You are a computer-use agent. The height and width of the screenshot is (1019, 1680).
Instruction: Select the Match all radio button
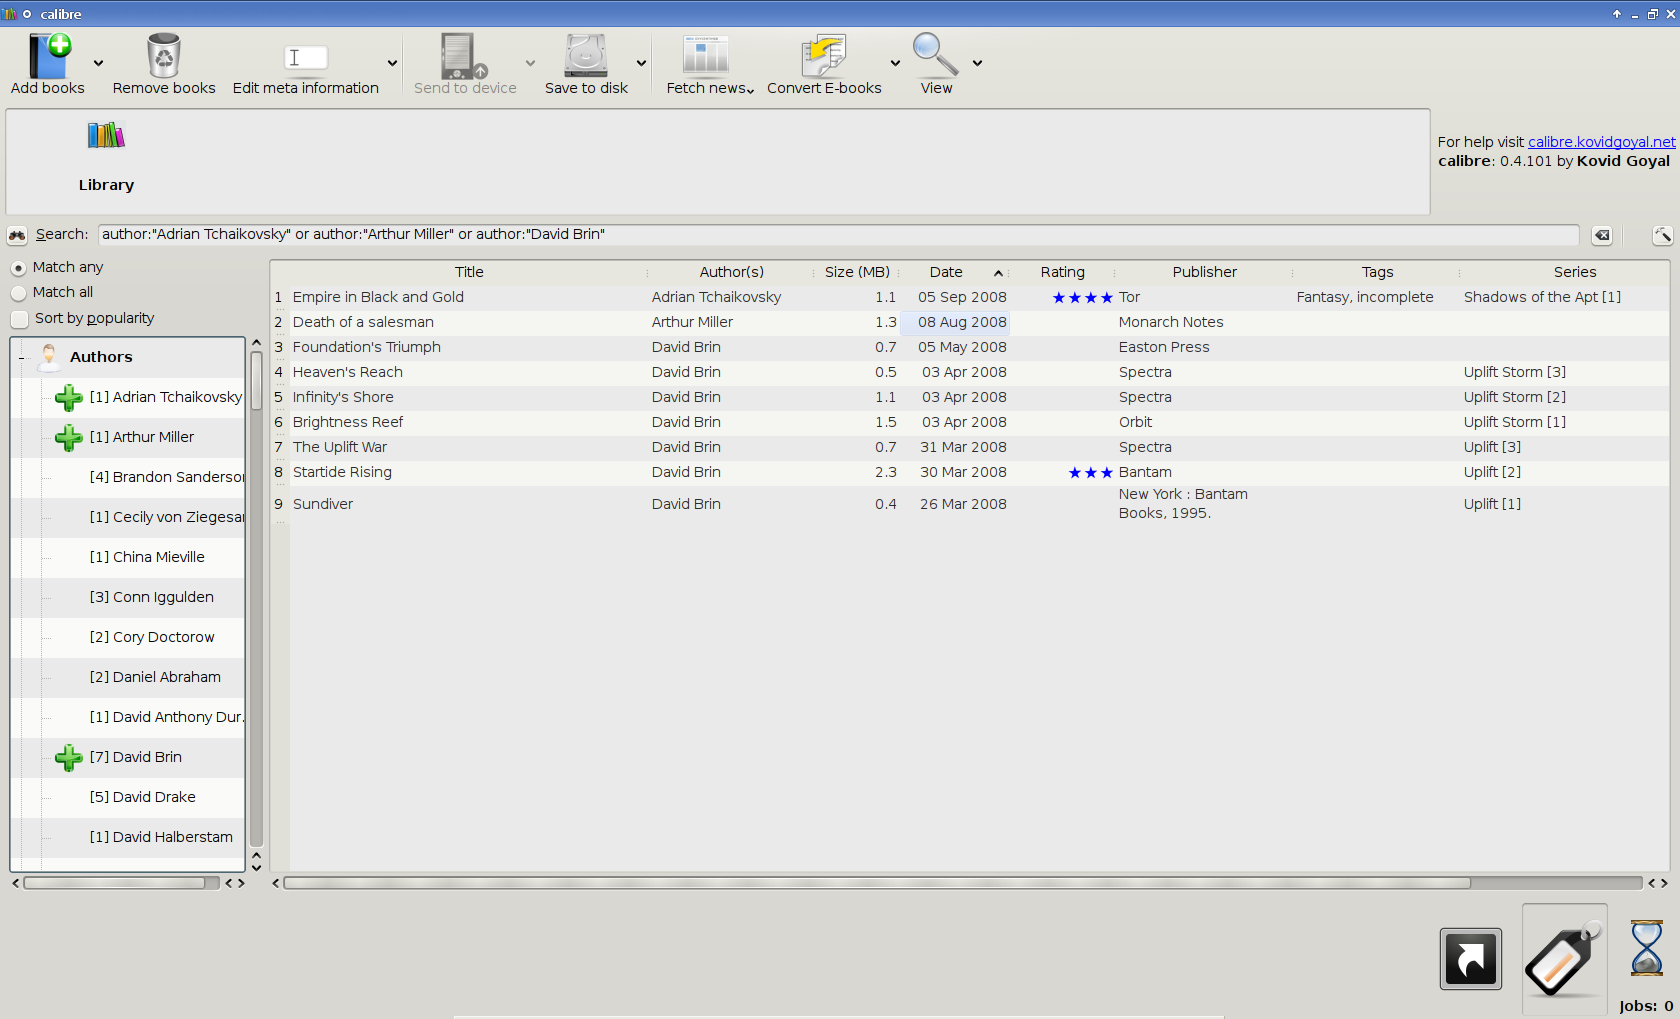click(19, 293)
